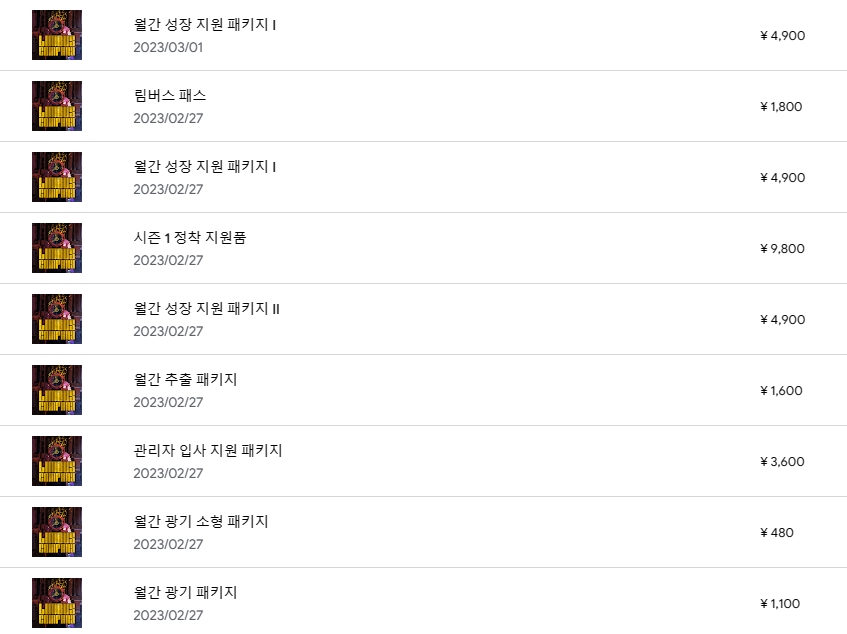Open 관리자 입사 지원 패키지 purchase details
The image size is (847, 634).
click(208, 451)
